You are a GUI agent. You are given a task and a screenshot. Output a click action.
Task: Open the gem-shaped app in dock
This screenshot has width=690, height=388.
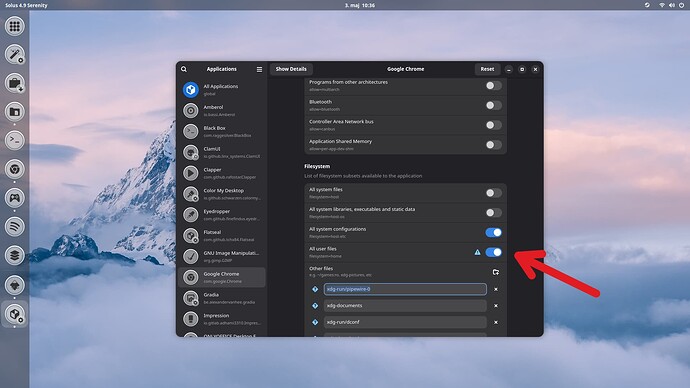15,285
